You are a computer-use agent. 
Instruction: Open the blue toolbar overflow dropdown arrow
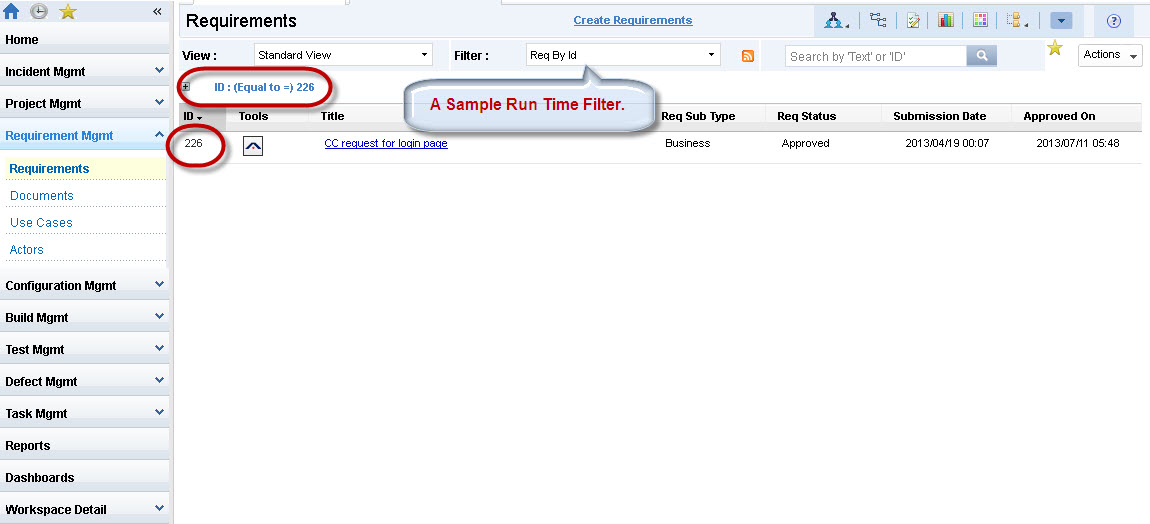[x=1061, y=21]
